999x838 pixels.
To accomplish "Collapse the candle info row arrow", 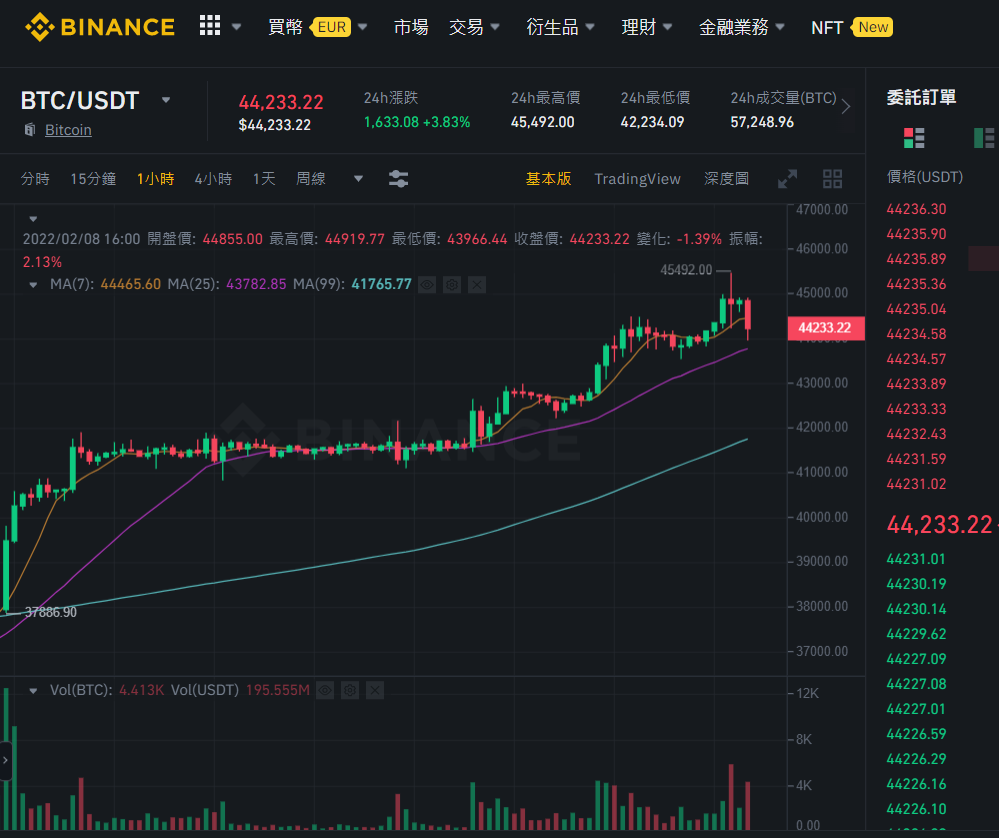I will 33,219.
